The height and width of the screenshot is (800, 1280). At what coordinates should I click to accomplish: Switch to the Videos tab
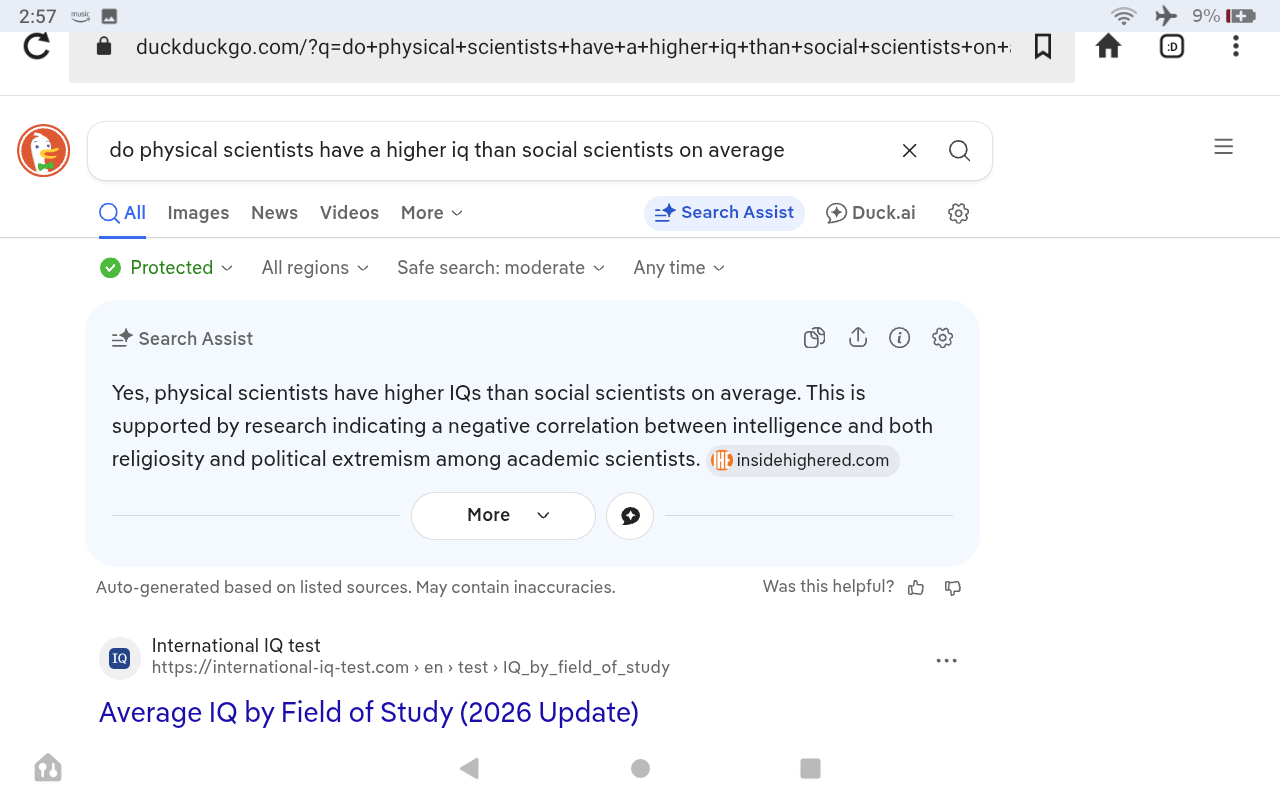(349, 213)
